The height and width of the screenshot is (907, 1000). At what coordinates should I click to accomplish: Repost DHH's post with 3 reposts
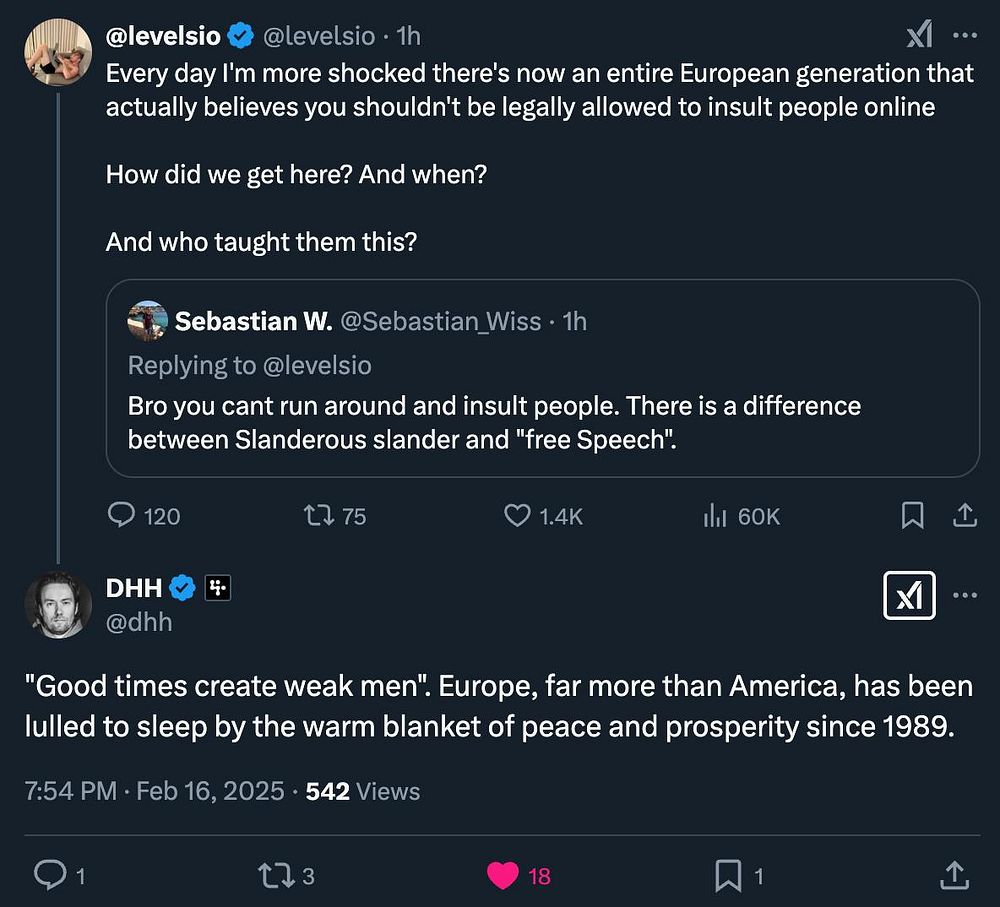click(275, 876)
